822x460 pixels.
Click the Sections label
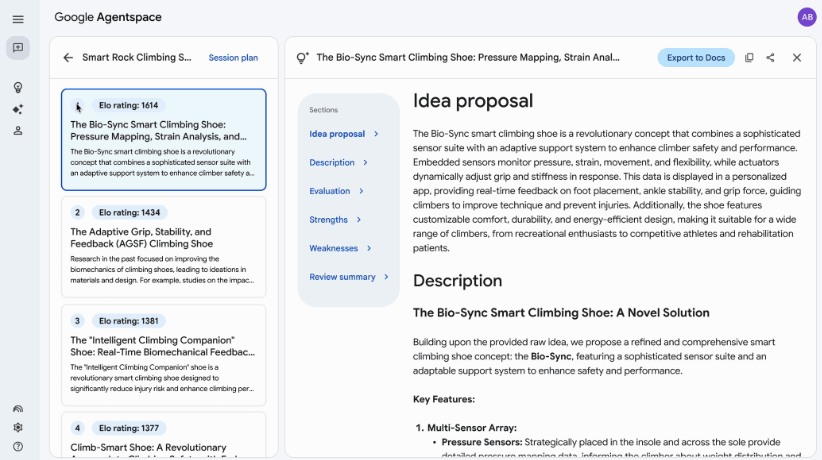click(x=323, y=110)
